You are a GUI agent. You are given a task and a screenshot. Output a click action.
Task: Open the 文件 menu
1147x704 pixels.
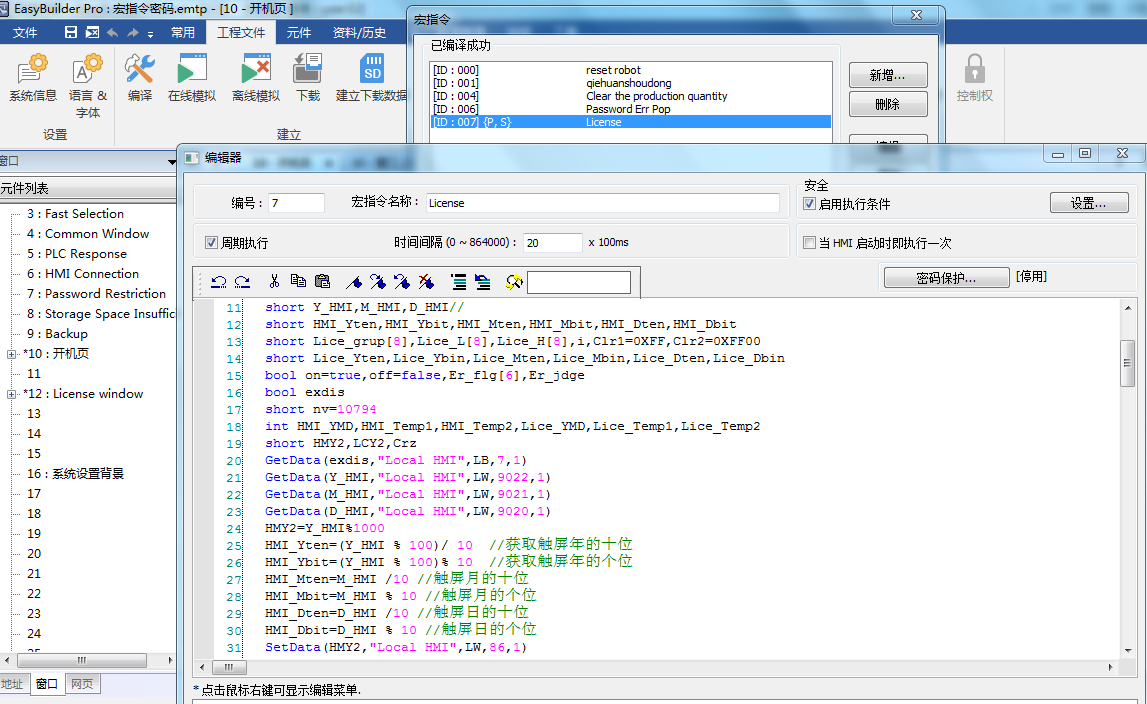25,32
